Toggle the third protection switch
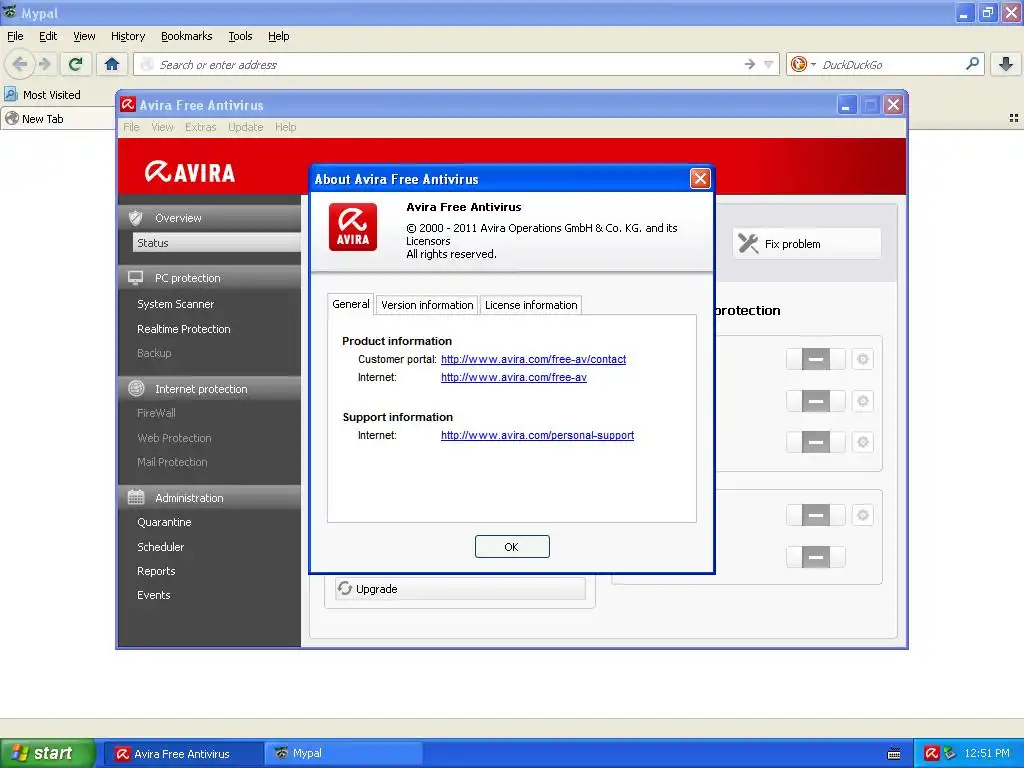Screen dimensions: 1024x768 816,442
